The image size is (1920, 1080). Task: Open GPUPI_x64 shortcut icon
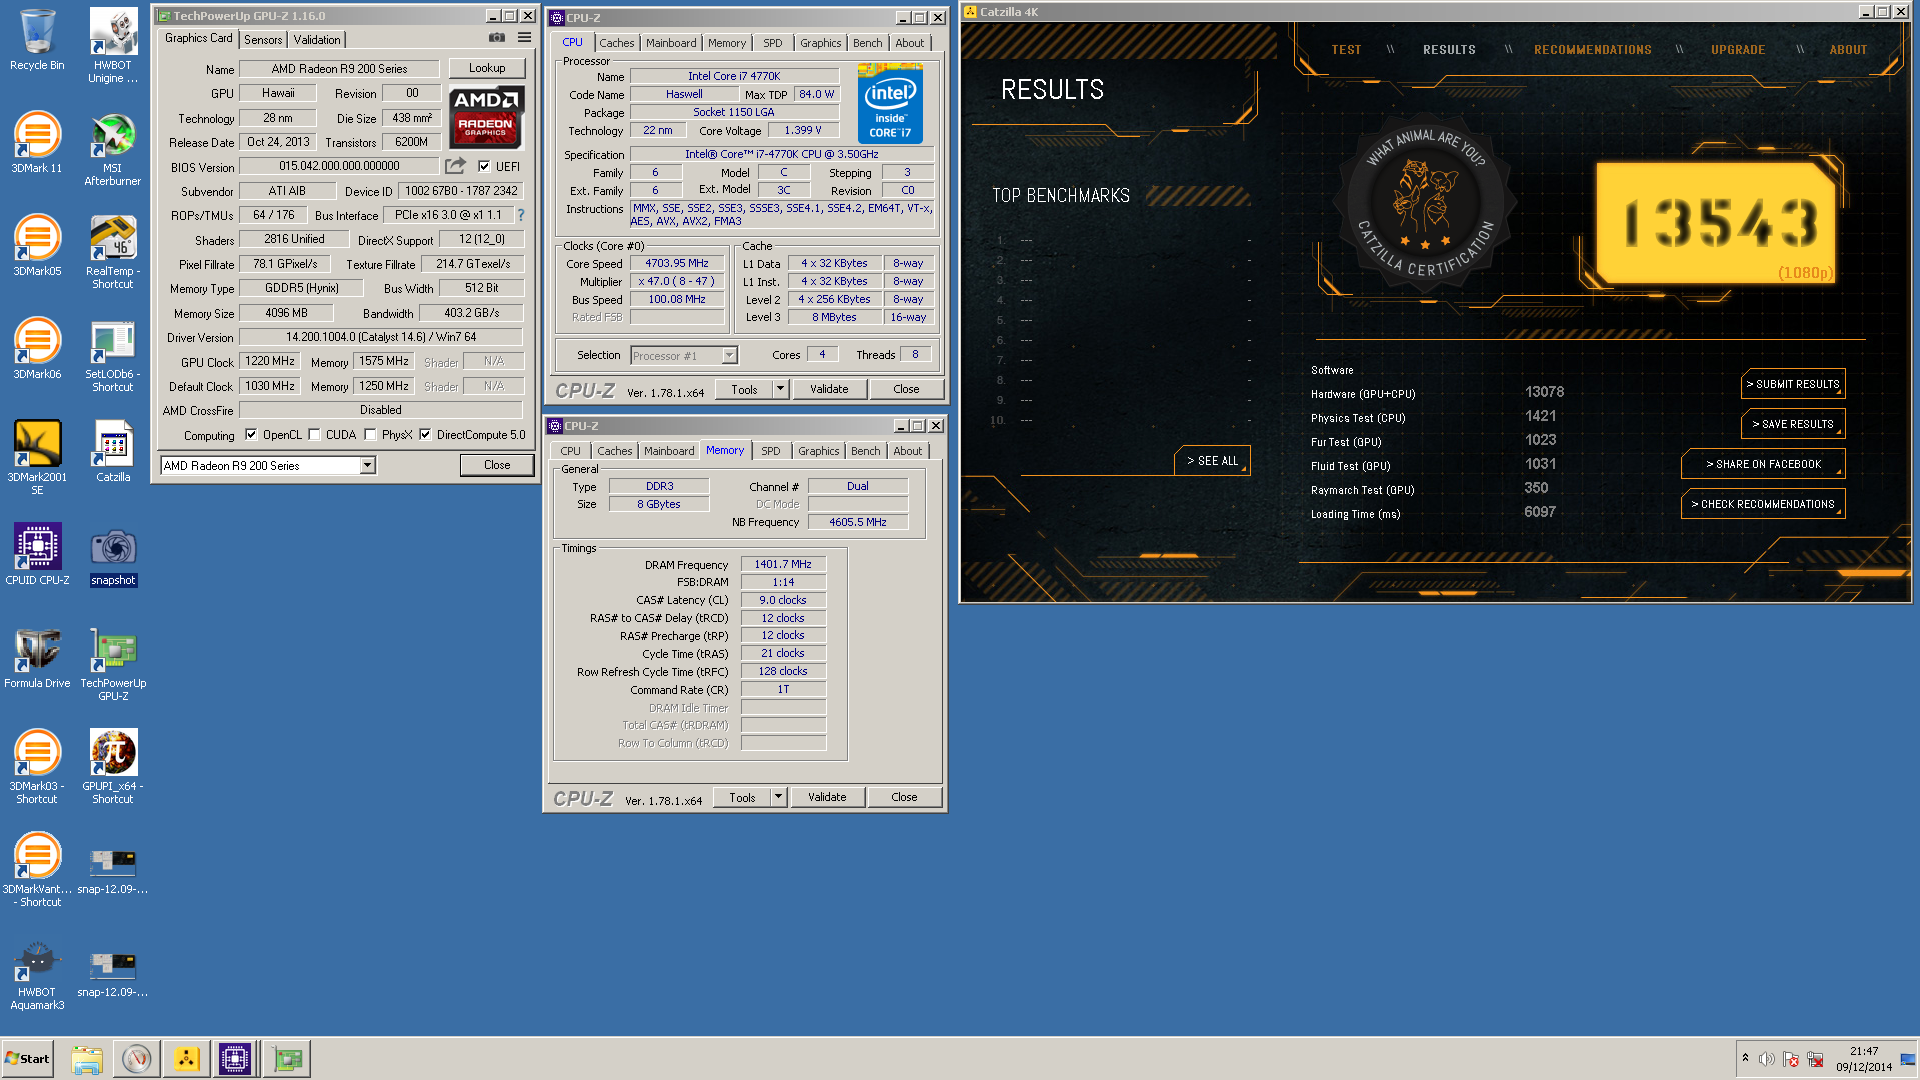[113, 766]
